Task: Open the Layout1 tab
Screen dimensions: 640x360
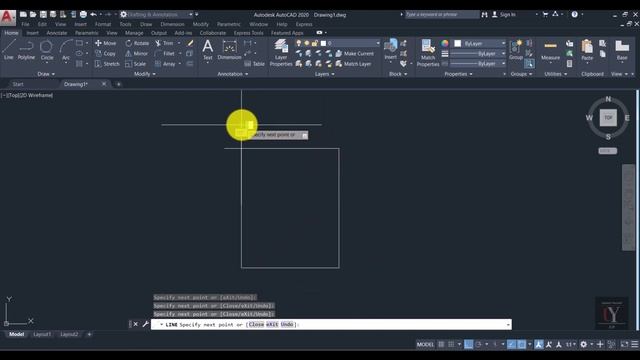Action: (42, 334)
